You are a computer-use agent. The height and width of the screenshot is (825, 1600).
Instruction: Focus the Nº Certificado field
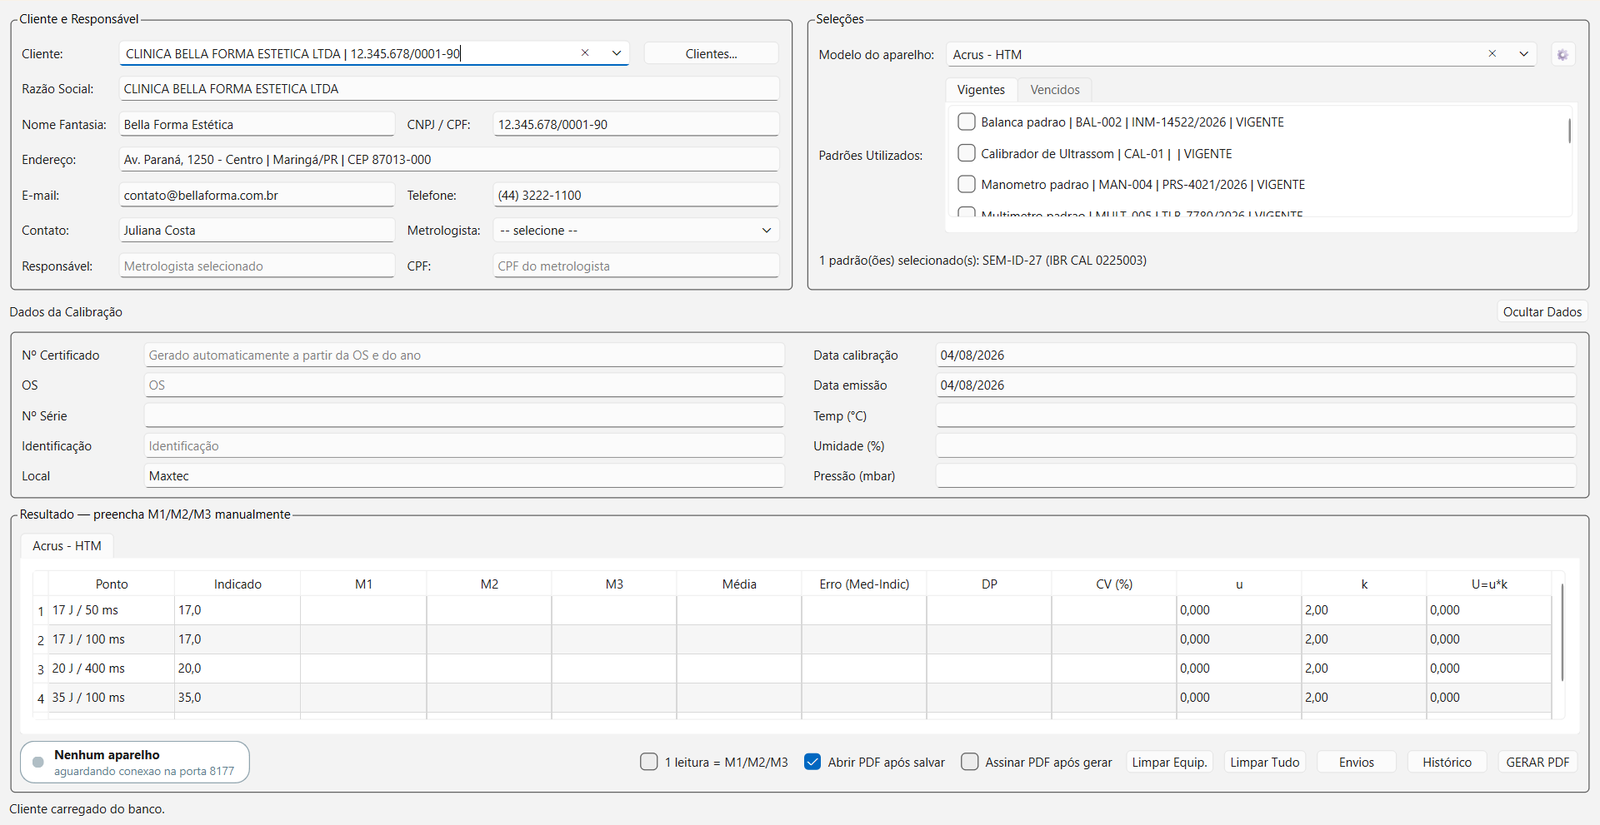[x=464, y=355]
